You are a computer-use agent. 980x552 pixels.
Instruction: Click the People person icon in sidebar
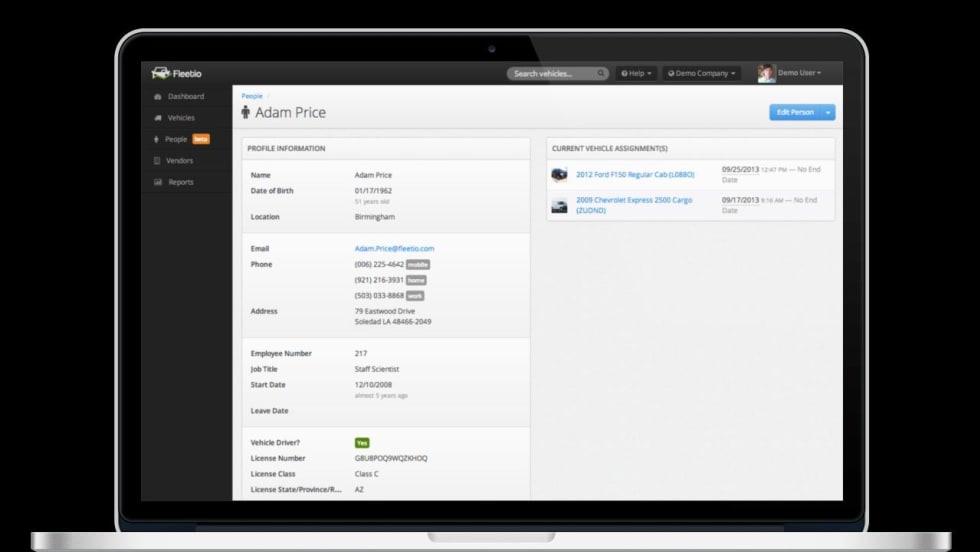157,140
